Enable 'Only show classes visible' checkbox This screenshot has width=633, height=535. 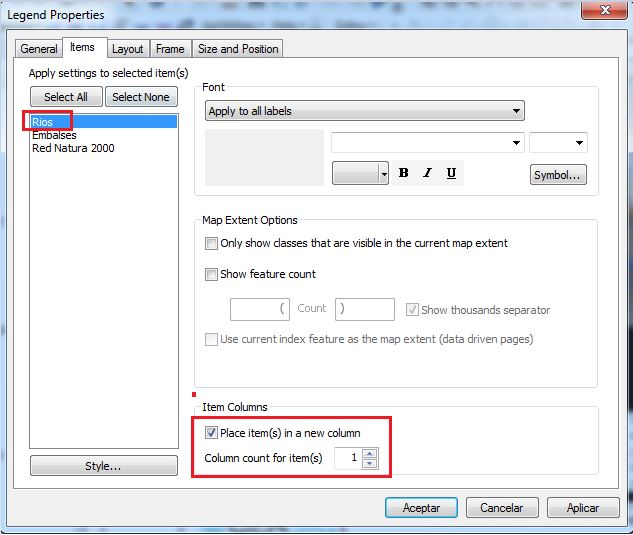pyautogui.click(x=211, y=243)
